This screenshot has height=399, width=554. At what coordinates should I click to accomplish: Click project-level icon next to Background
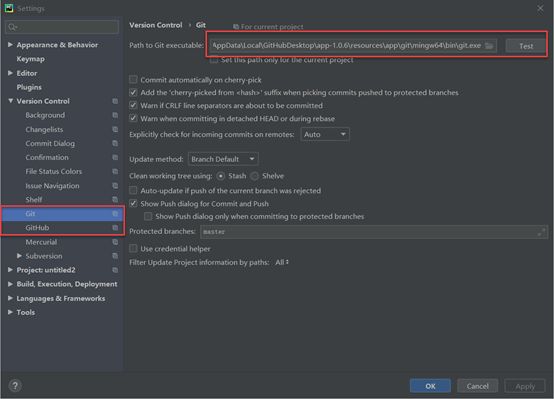tap(115, 115)
